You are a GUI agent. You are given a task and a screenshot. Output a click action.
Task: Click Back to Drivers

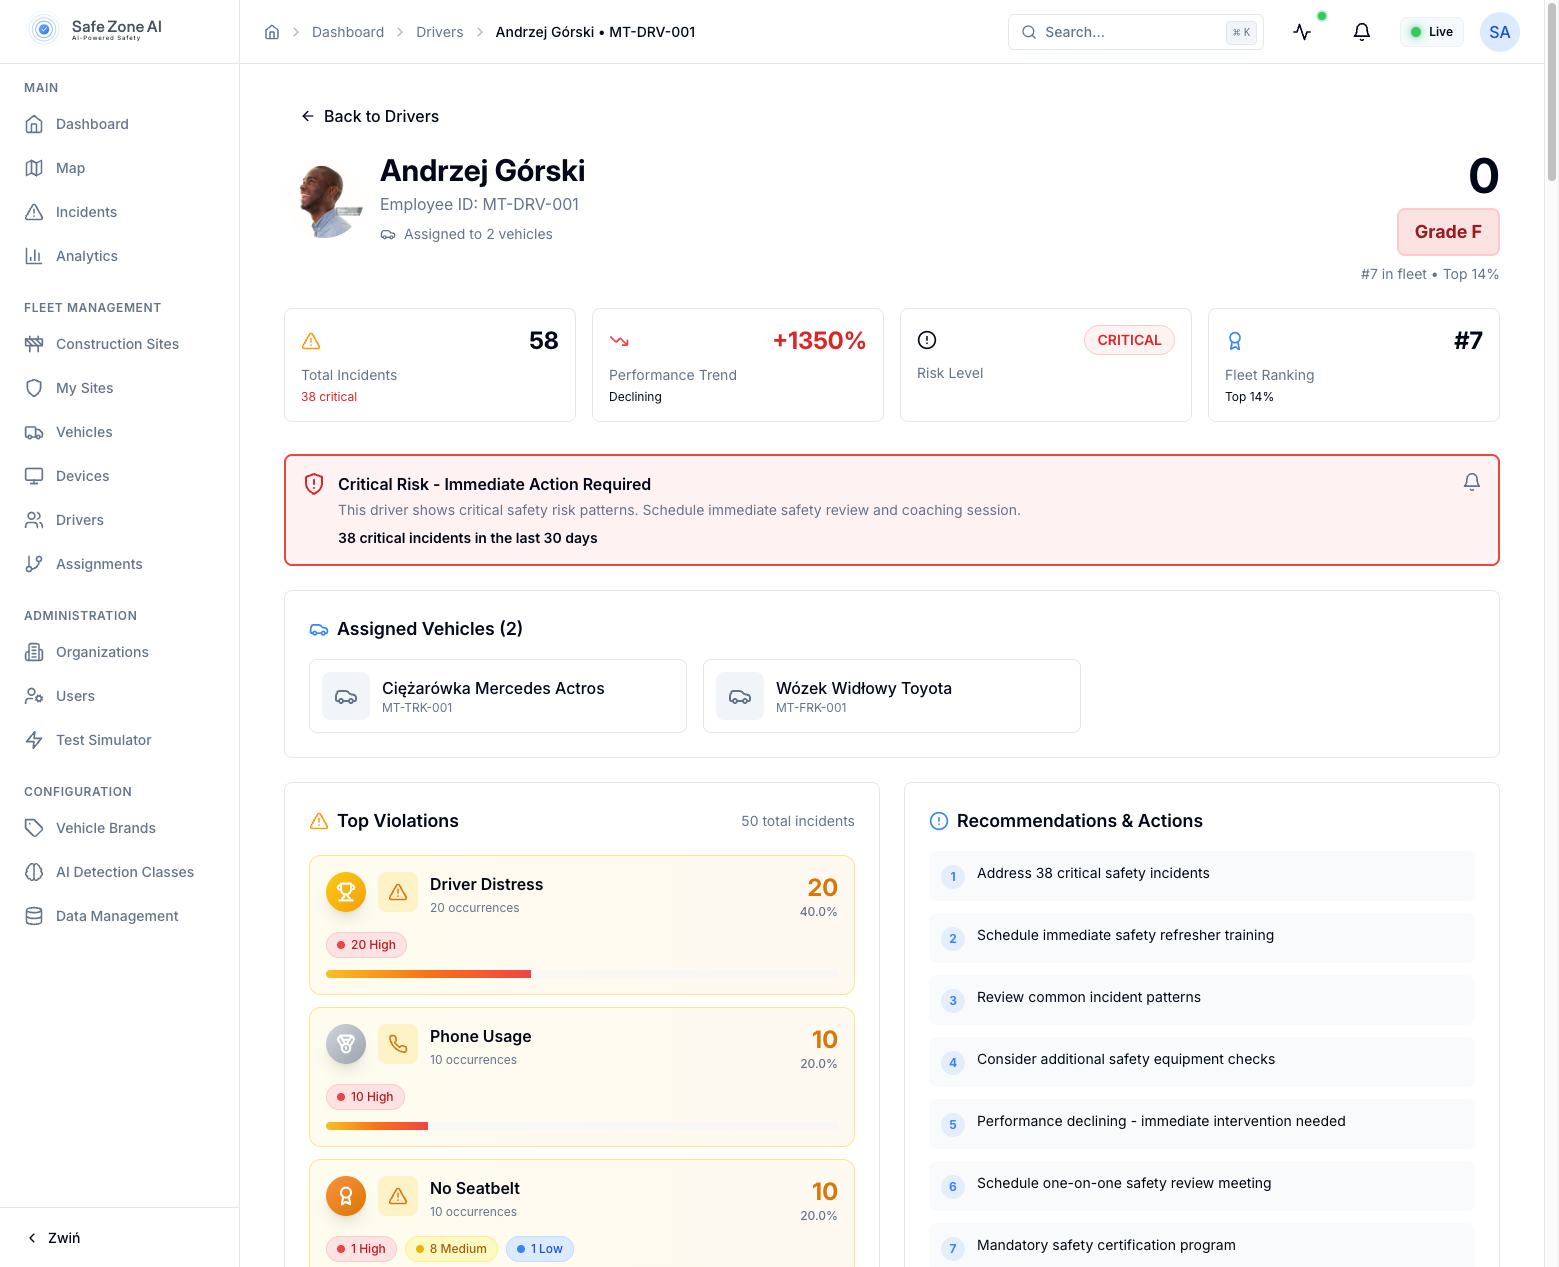pos(370,116)
